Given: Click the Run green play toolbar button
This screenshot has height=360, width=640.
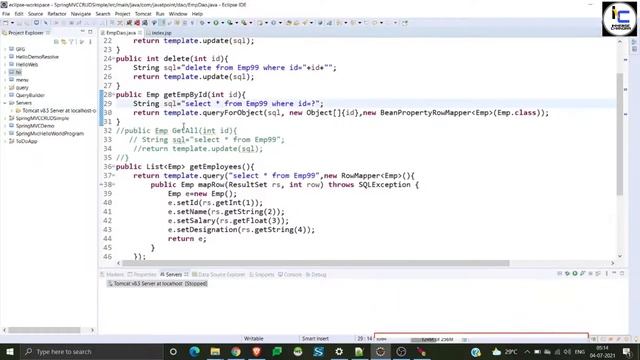Looking at the screenshot, I should pos(216,23).
